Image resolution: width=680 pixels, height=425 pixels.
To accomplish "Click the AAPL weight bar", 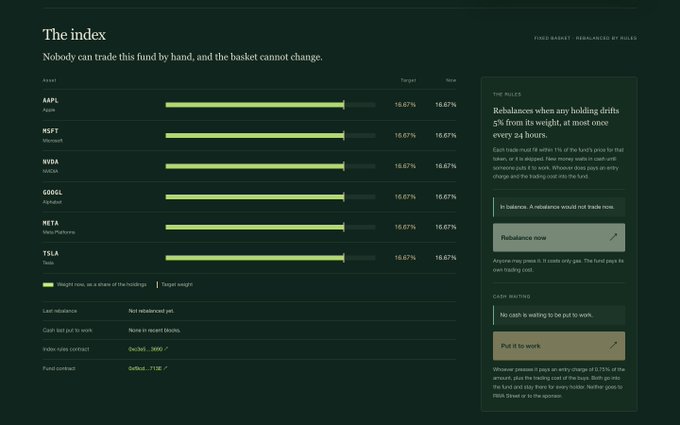I will click(270, 105).
